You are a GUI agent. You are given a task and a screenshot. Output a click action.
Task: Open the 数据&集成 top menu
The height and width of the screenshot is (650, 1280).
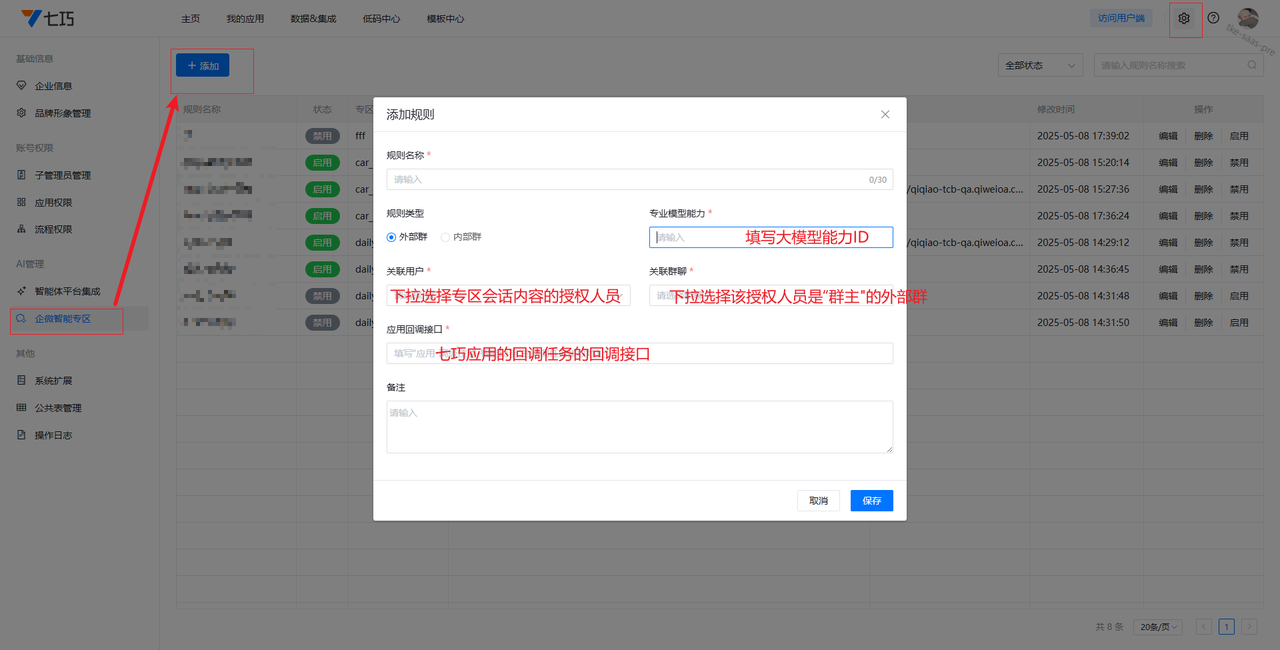313,19
